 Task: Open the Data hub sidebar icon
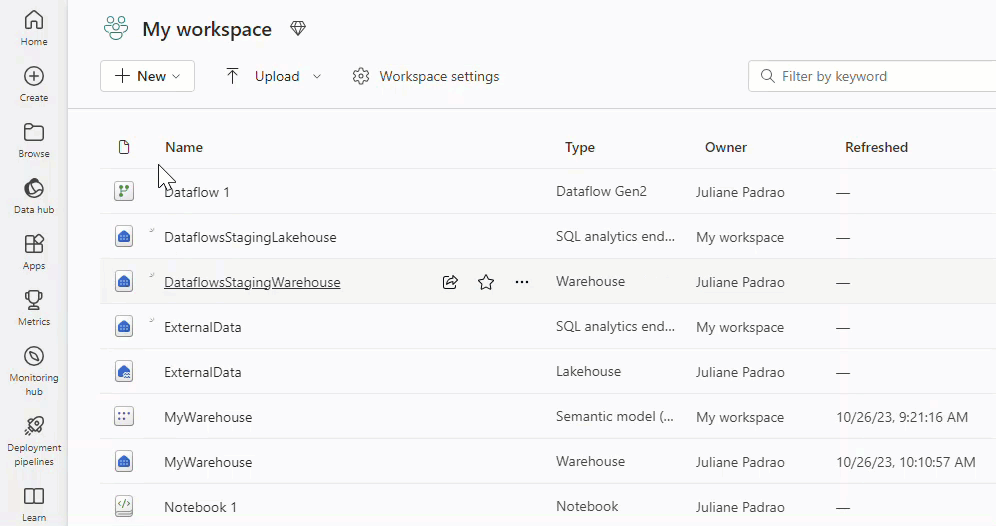[33, 195]
